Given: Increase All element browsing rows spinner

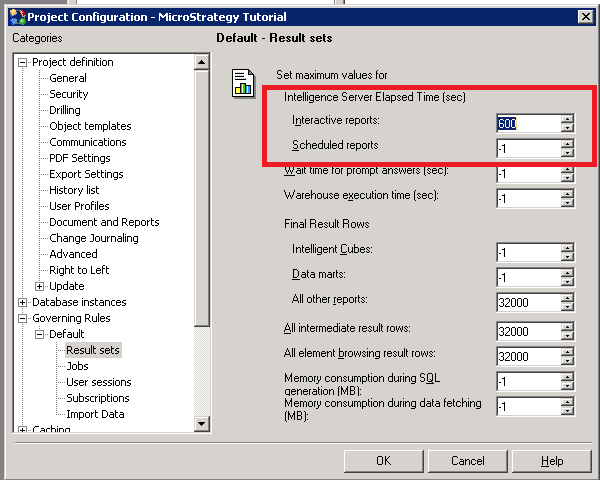Looking at the screenshot, I should tap(567, 353).
